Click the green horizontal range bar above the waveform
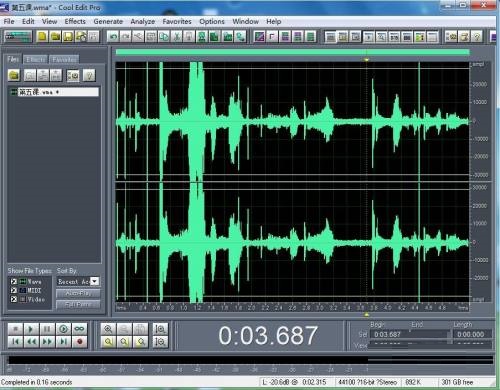 coord(293,52)
